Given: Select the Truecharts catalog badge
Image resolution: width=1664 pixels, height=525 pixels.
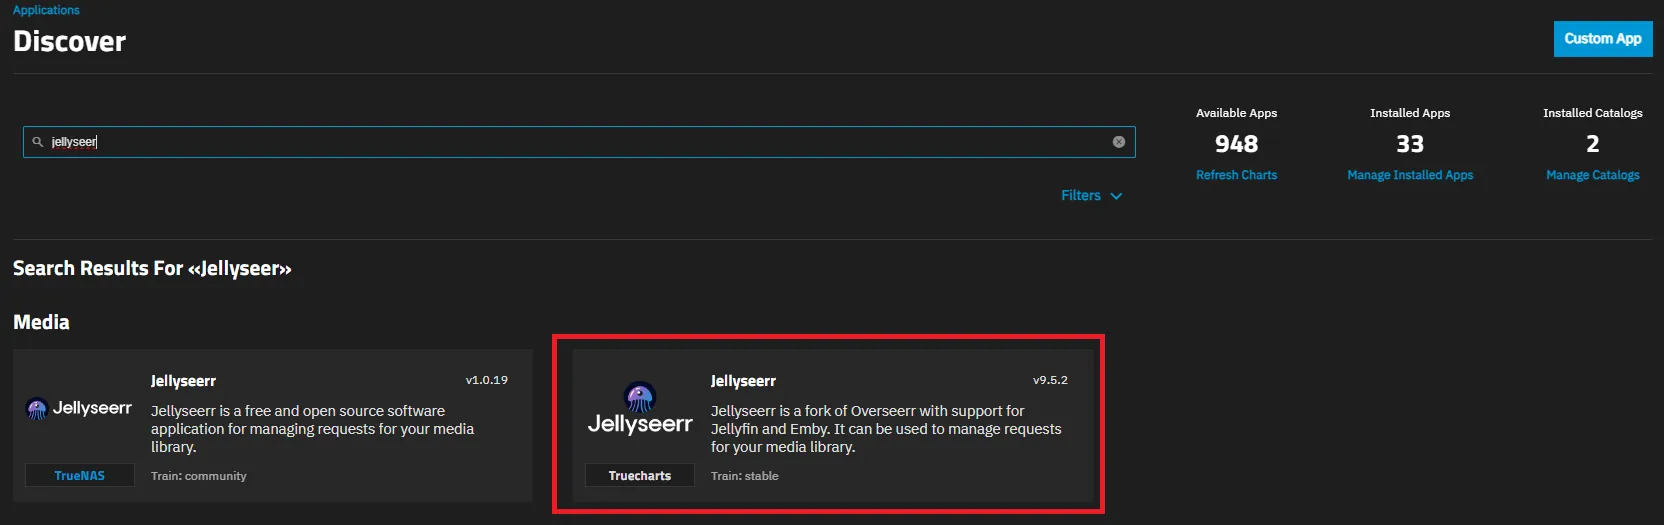Looking at the screenshot, I should point(640,476).
